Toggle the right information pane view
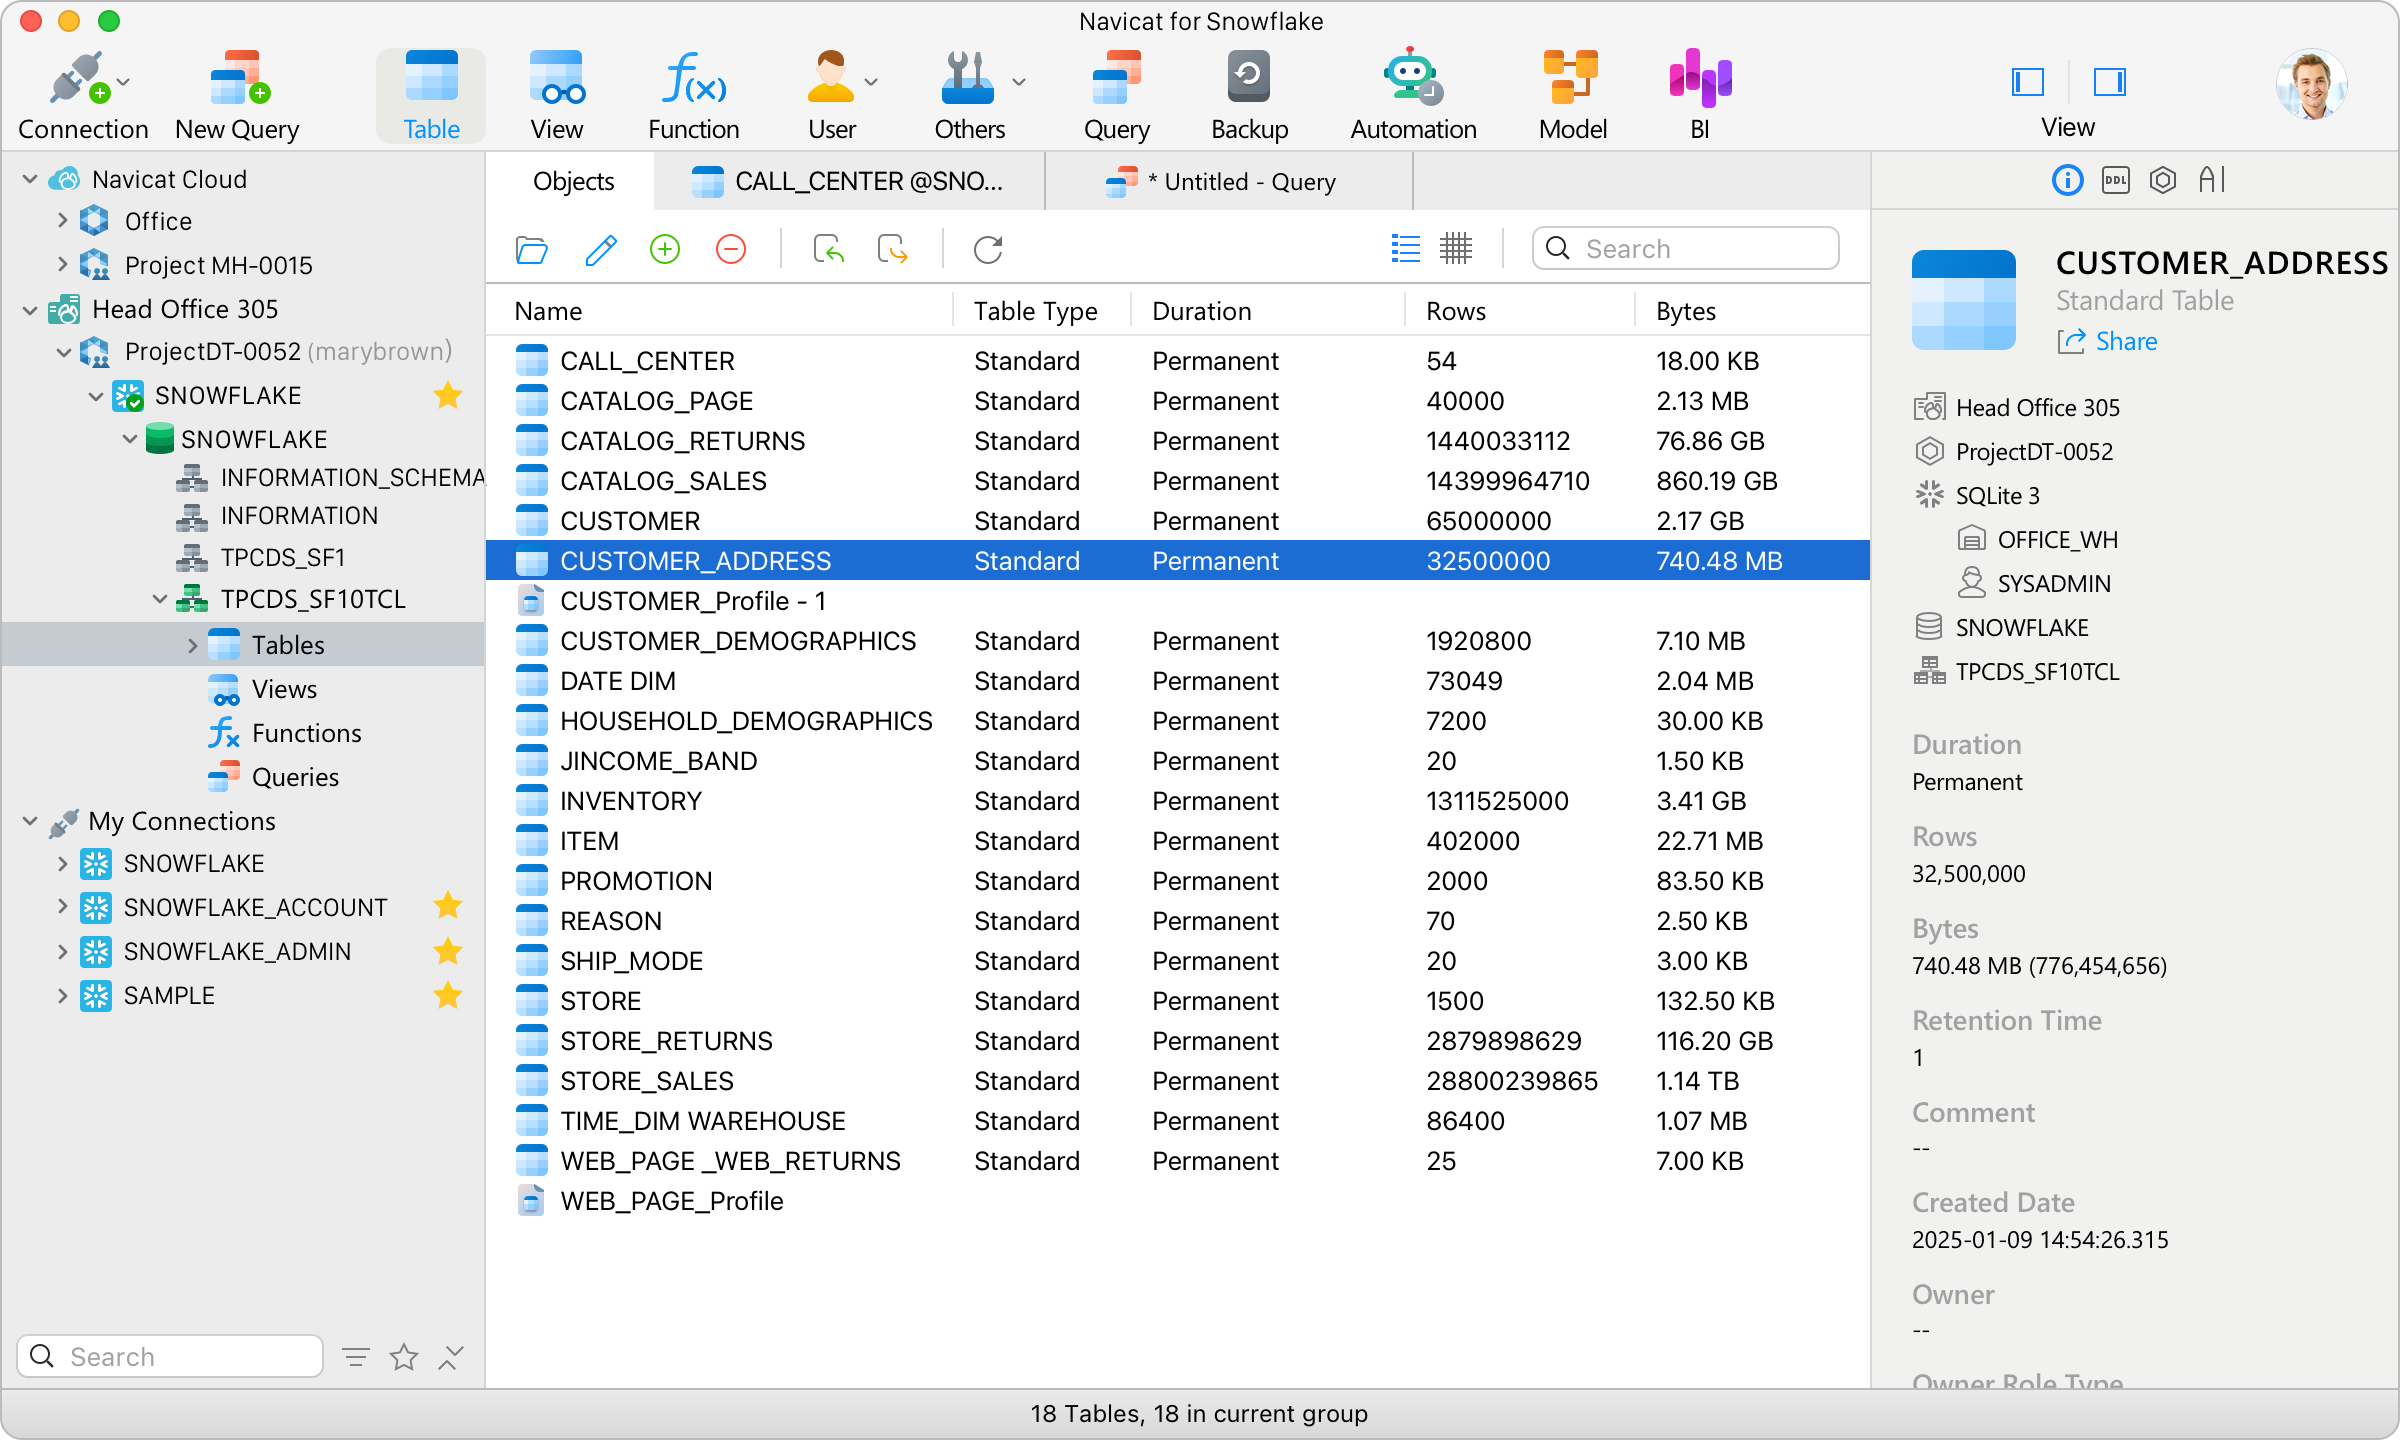The height and width of the screenshot is (1440, 2400). coord(2109,82)
